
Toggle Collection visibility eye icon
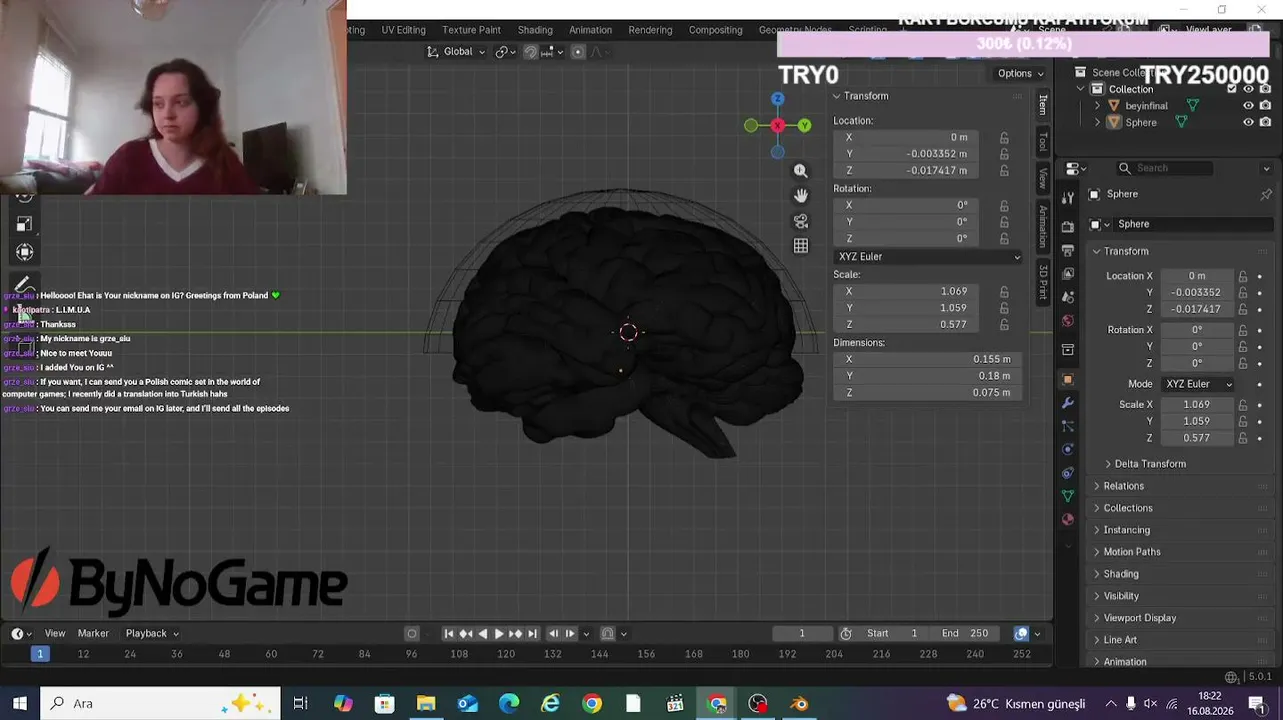pyautogui.click(x=1248, y=89)
